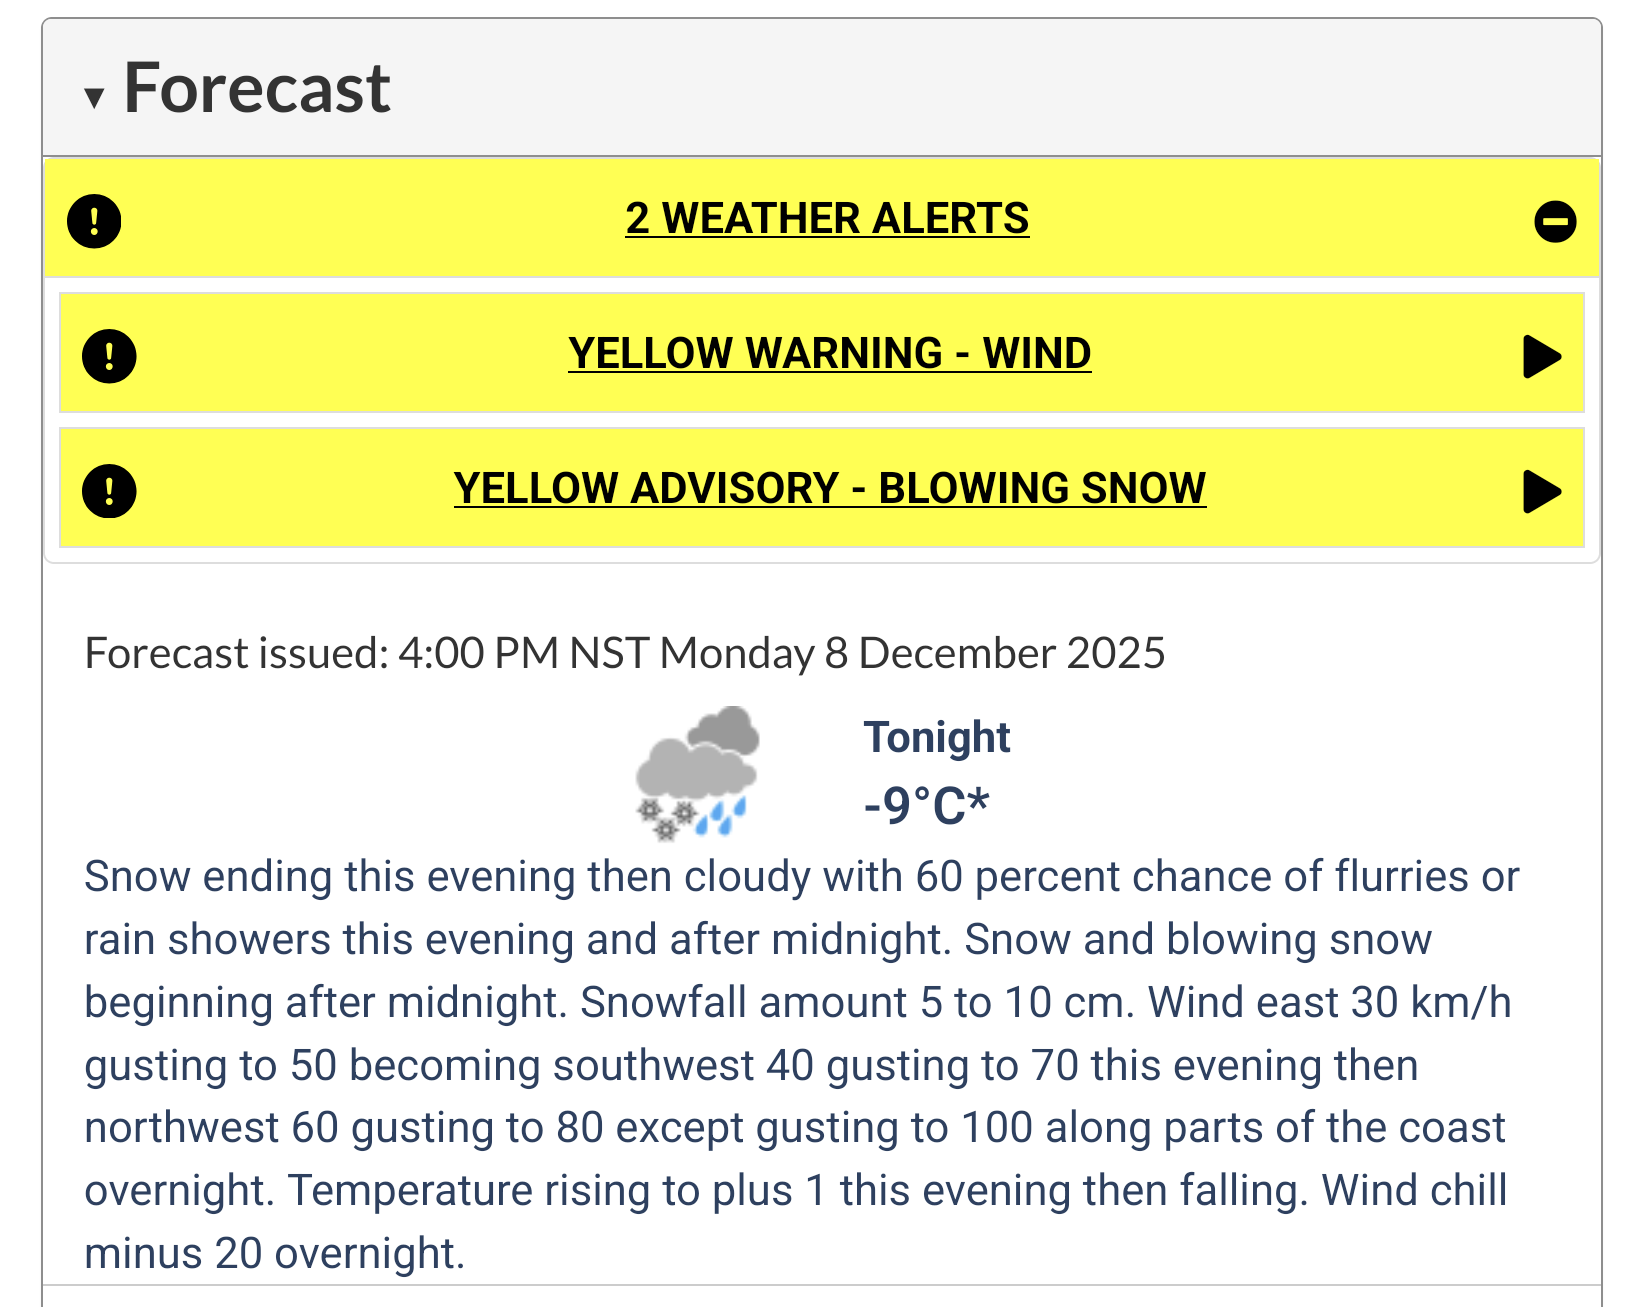
Task: Open the 2 Weather Alerts link
Action: point(827,219)
